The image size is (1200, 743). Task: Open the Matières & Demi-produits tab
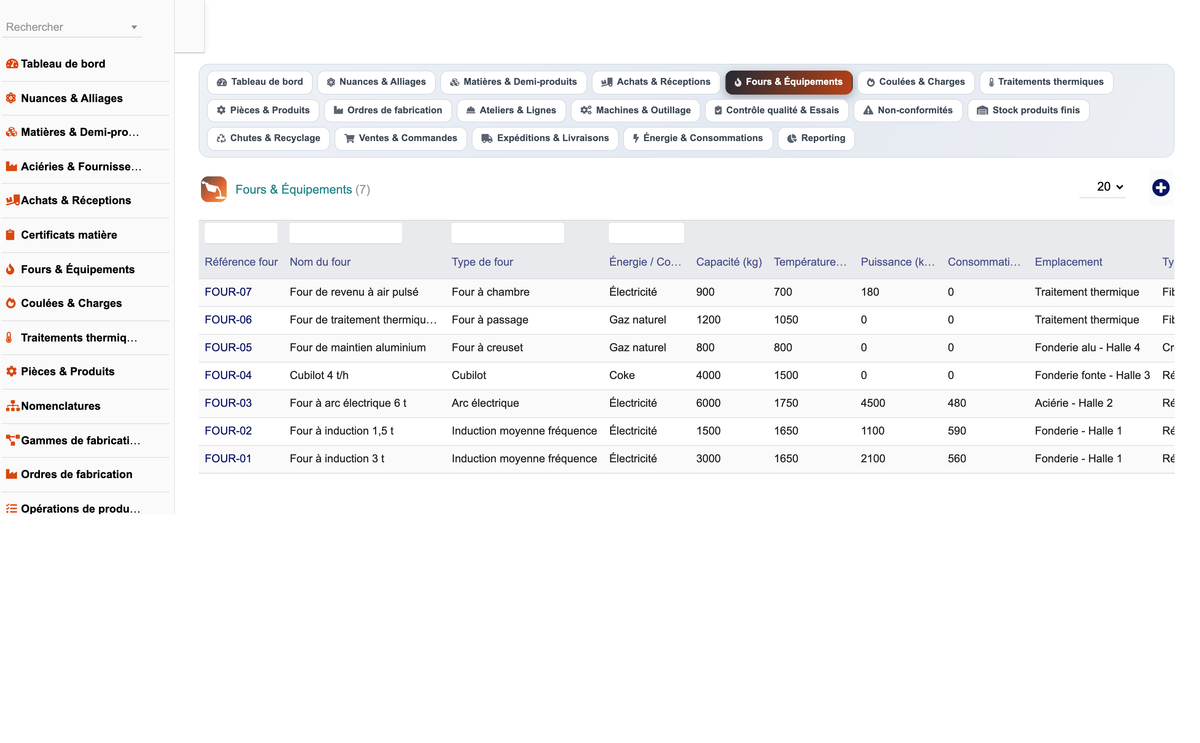click(x=513, y=82)
